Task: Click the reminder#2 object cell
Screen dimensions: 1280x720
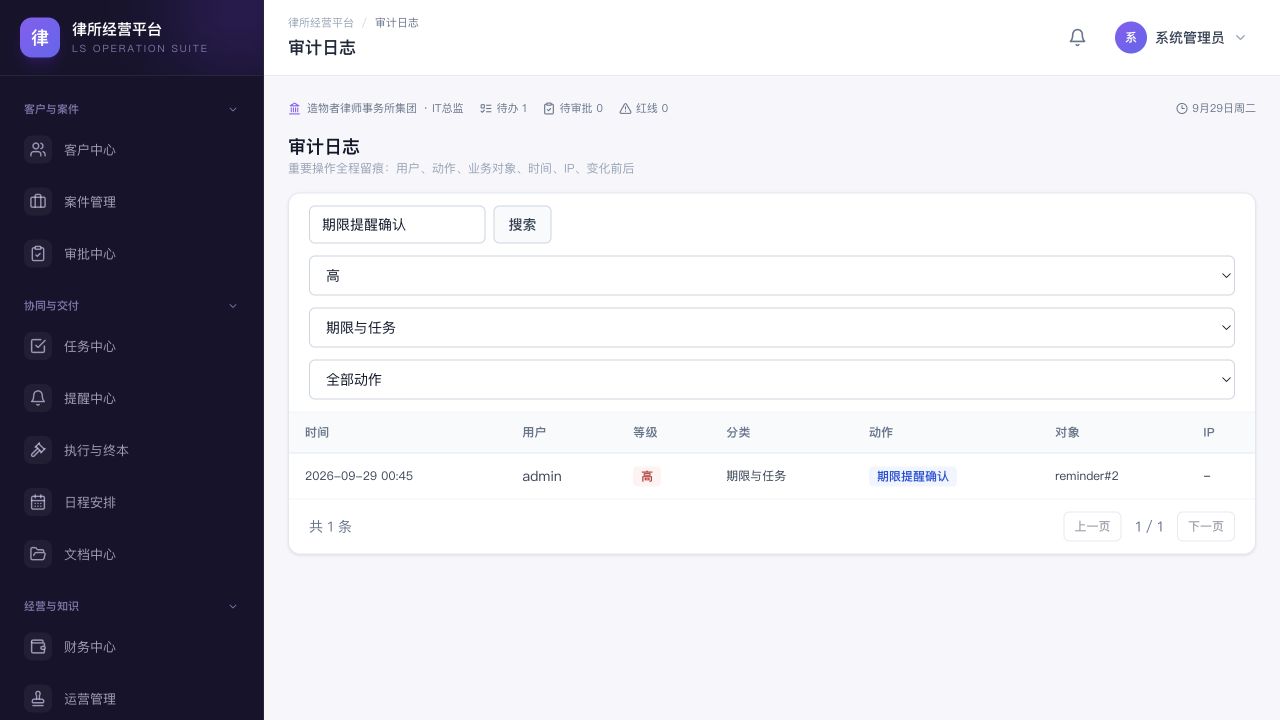Action: [1087, 476]
